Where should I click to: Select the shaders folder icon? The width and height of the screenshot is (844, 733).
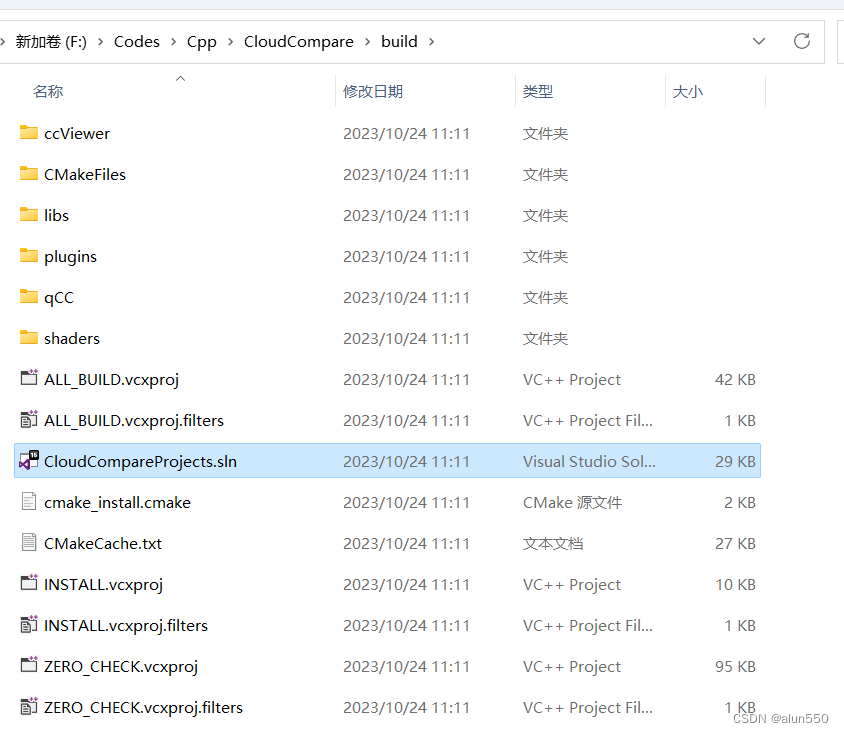(x=29, y=337)
